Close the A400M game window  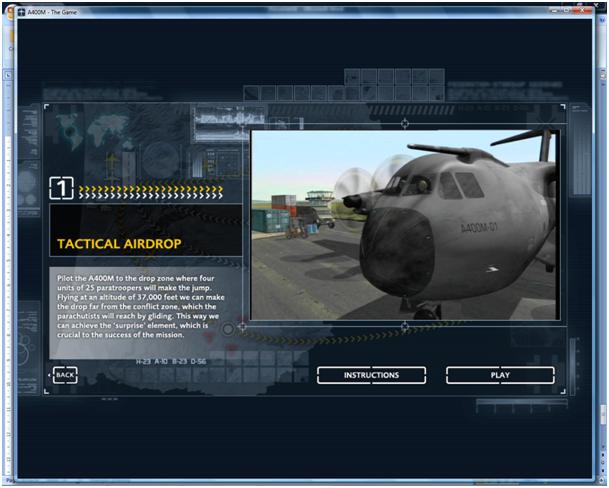tap(582, 10)
